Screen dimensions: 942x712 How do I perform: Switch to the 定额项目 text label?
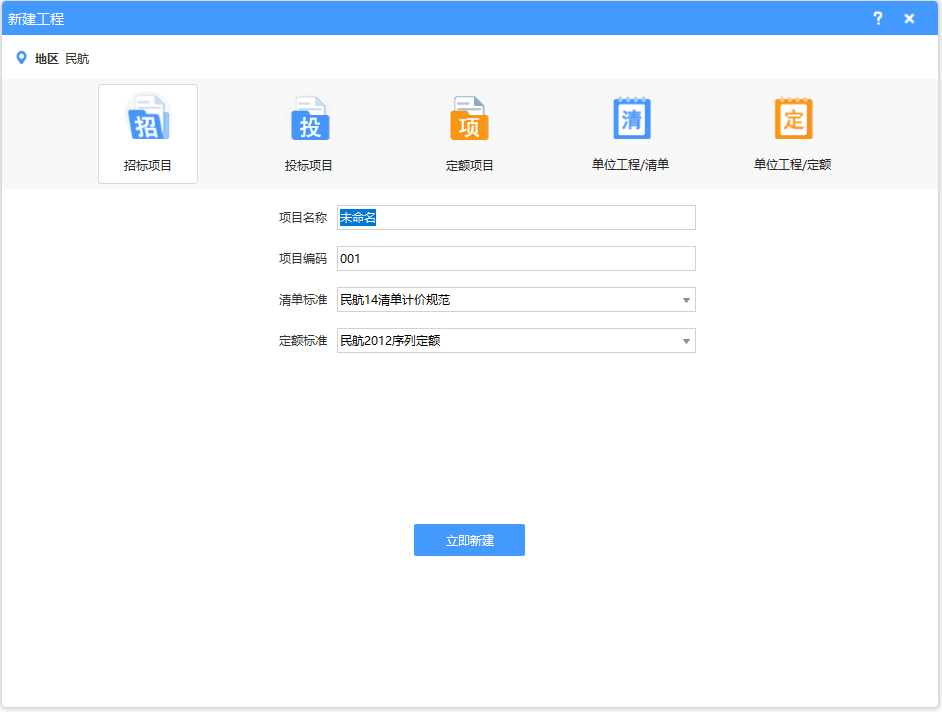click(x=469, y=165)
